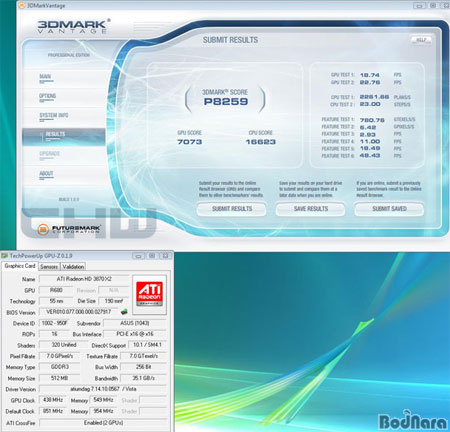This screenshot has width=450, height=432.
Task: Click the GPU Clock field '438 MHz'
Action: click(x=53, y=400)
